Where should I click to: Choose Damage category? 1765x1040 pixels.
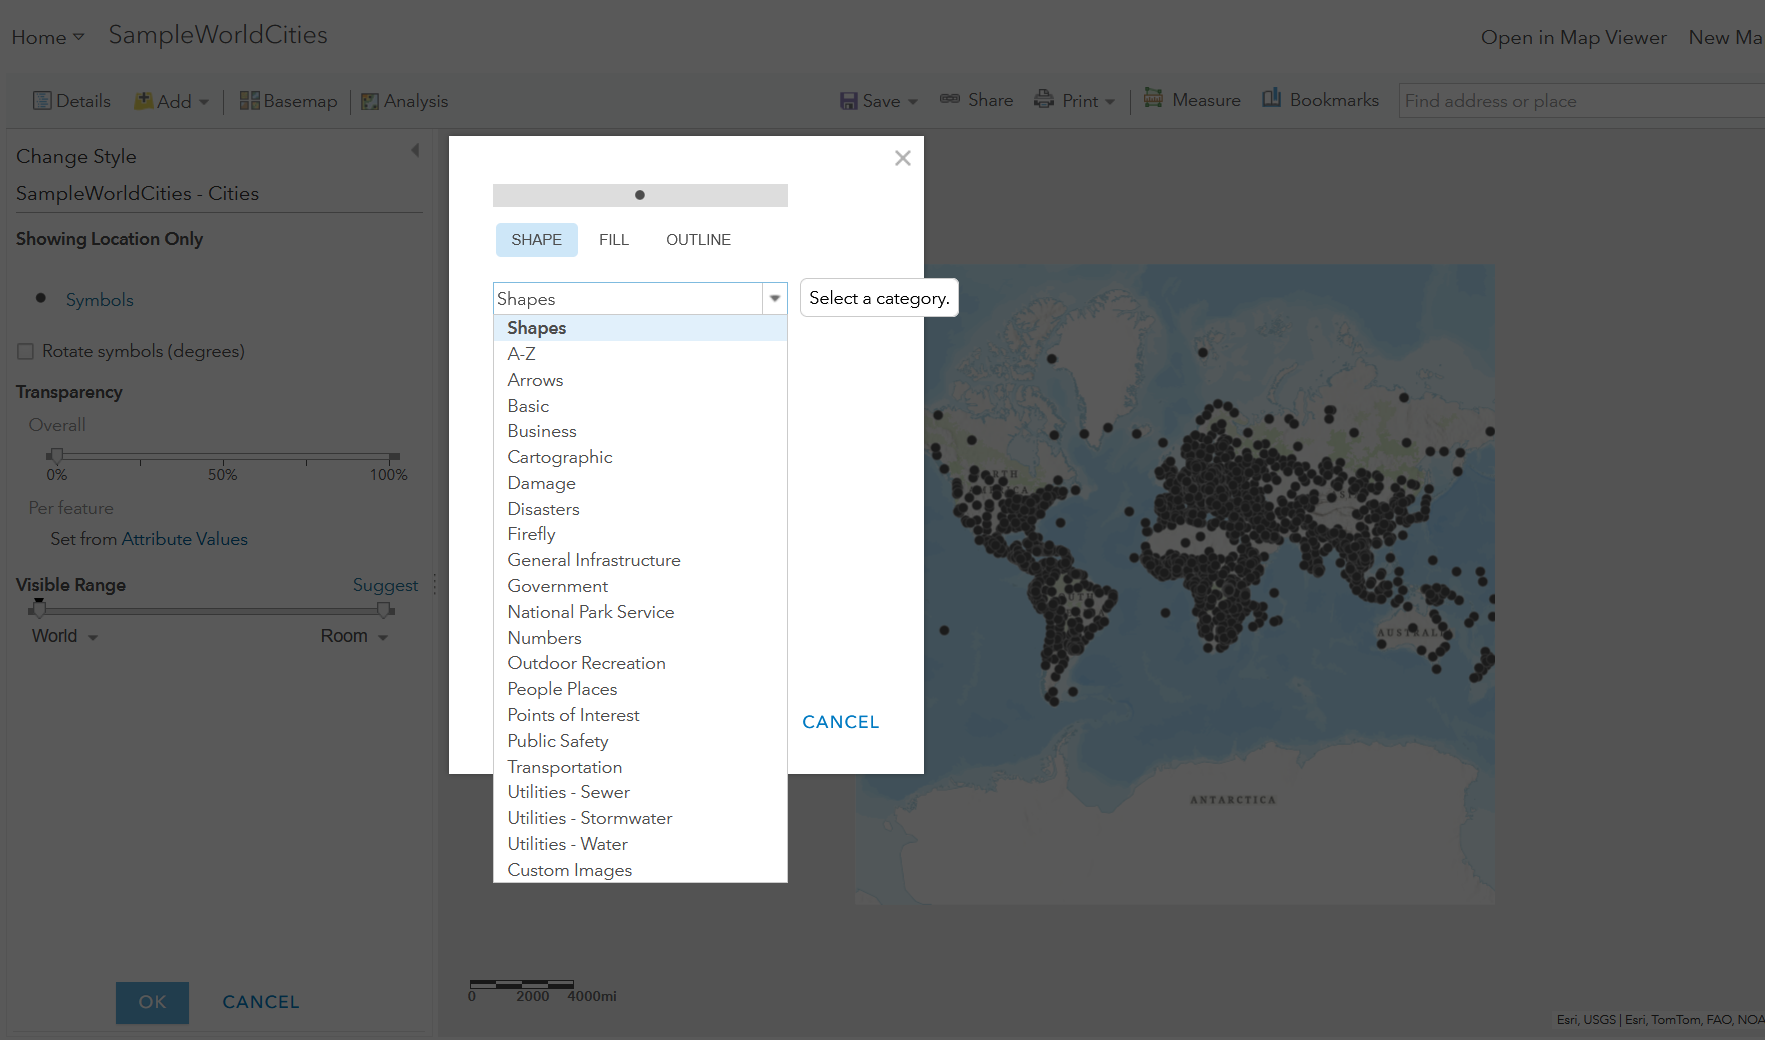click(x=640, y=483)
